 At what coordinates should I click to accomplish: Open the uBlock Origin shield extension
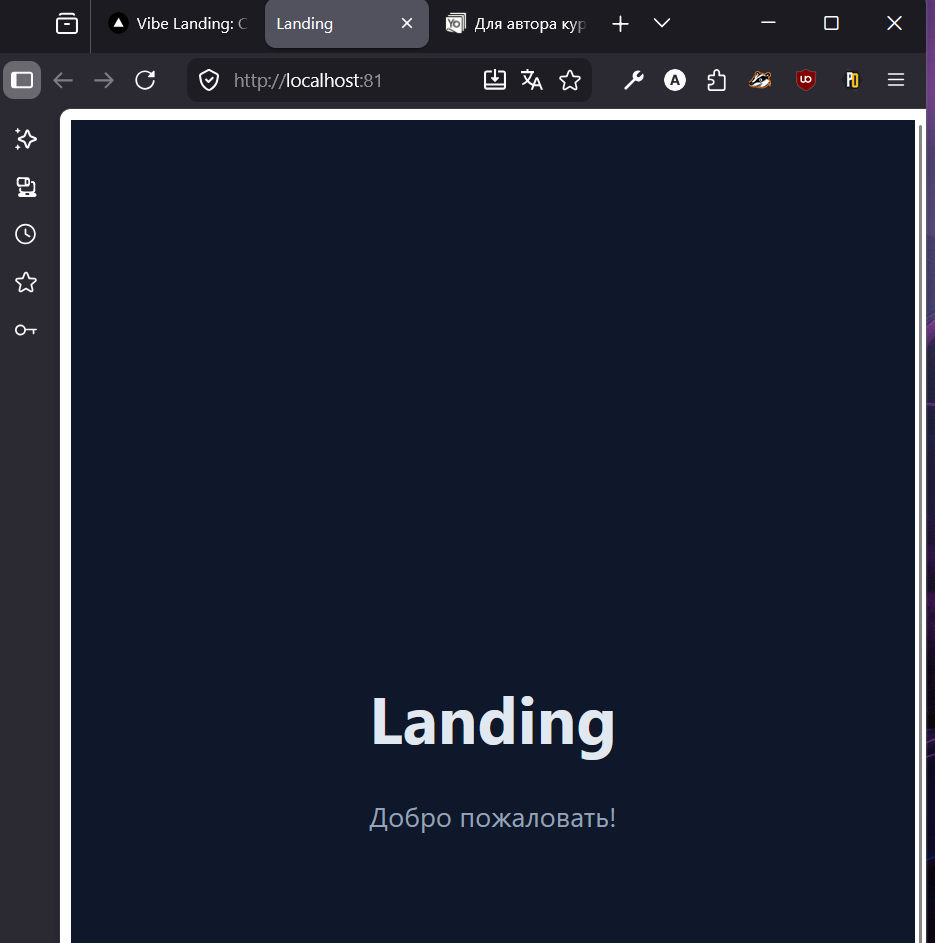805,80
